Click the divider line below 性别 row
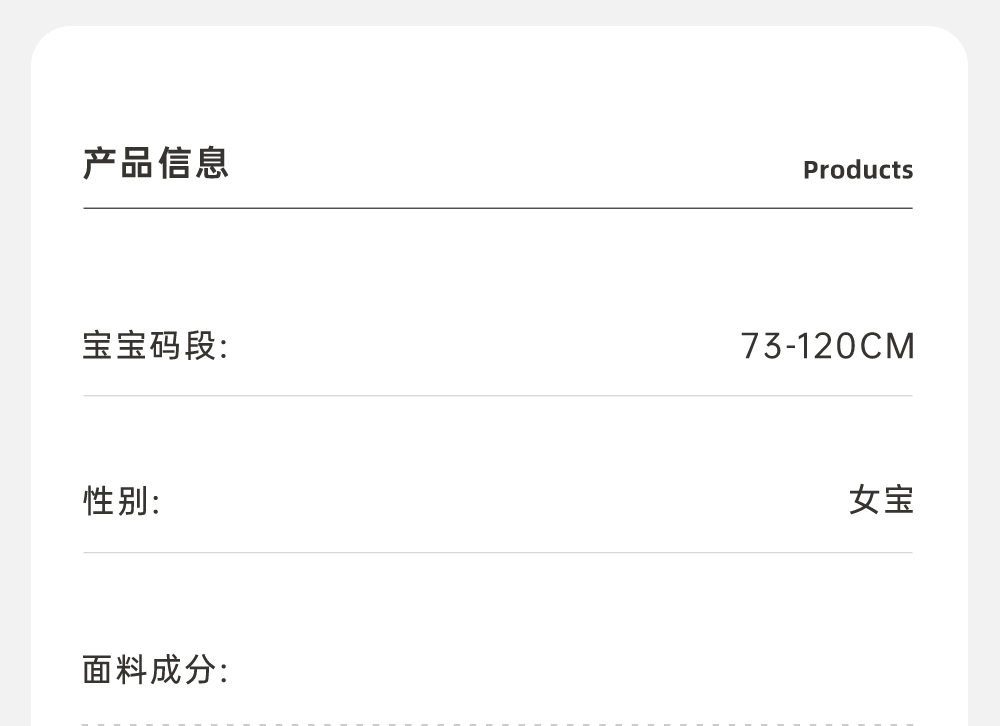This screenshot has height=726, width=1000. pos(498,552)
